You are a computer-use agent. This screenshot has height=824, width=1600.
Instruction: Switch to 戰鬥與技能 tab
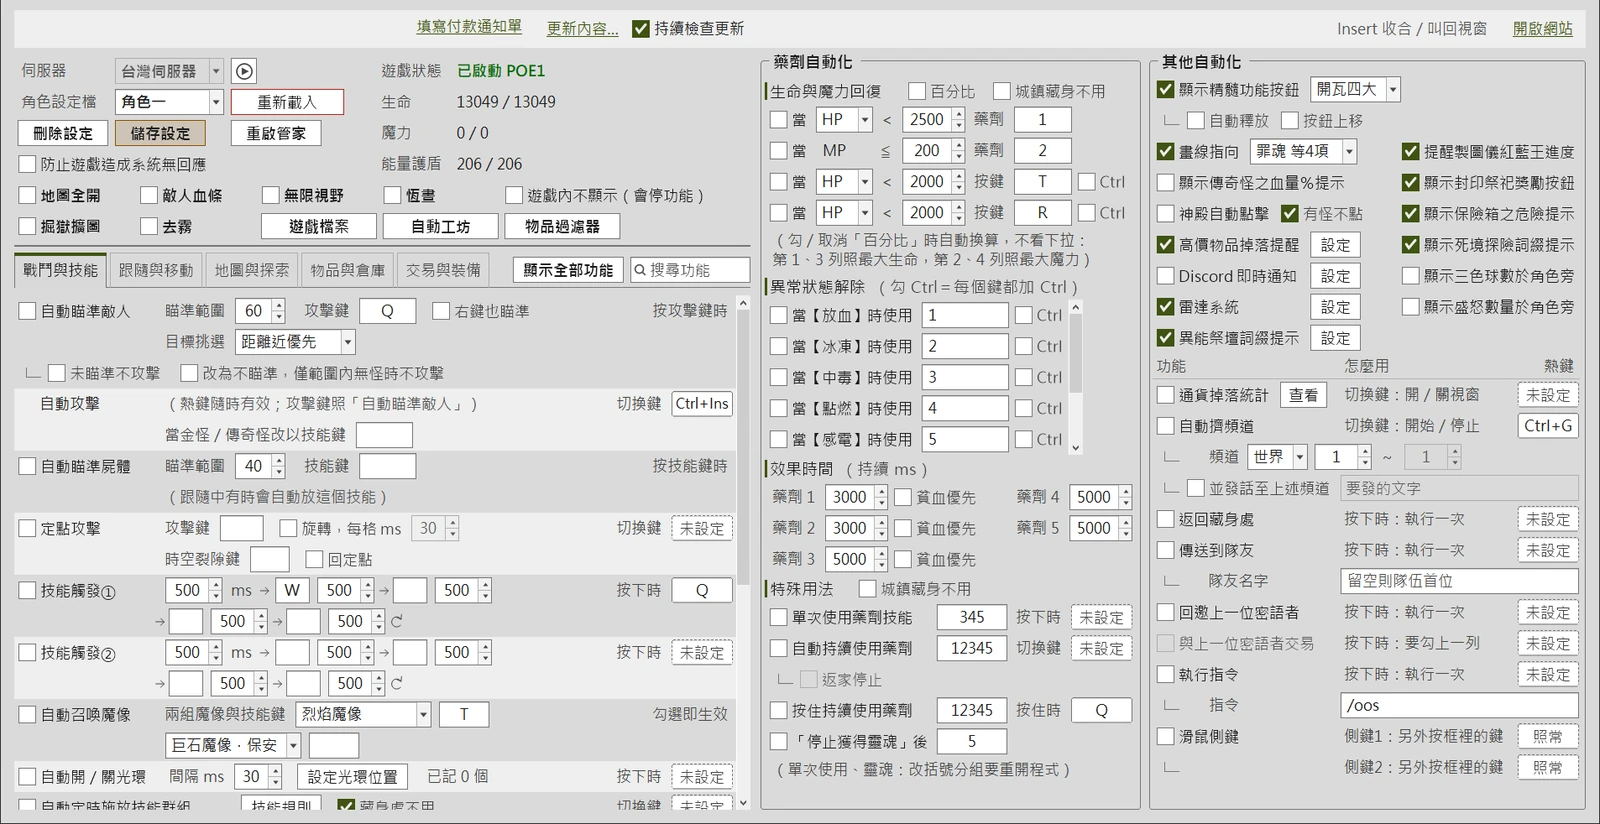[x=60, y=270]
